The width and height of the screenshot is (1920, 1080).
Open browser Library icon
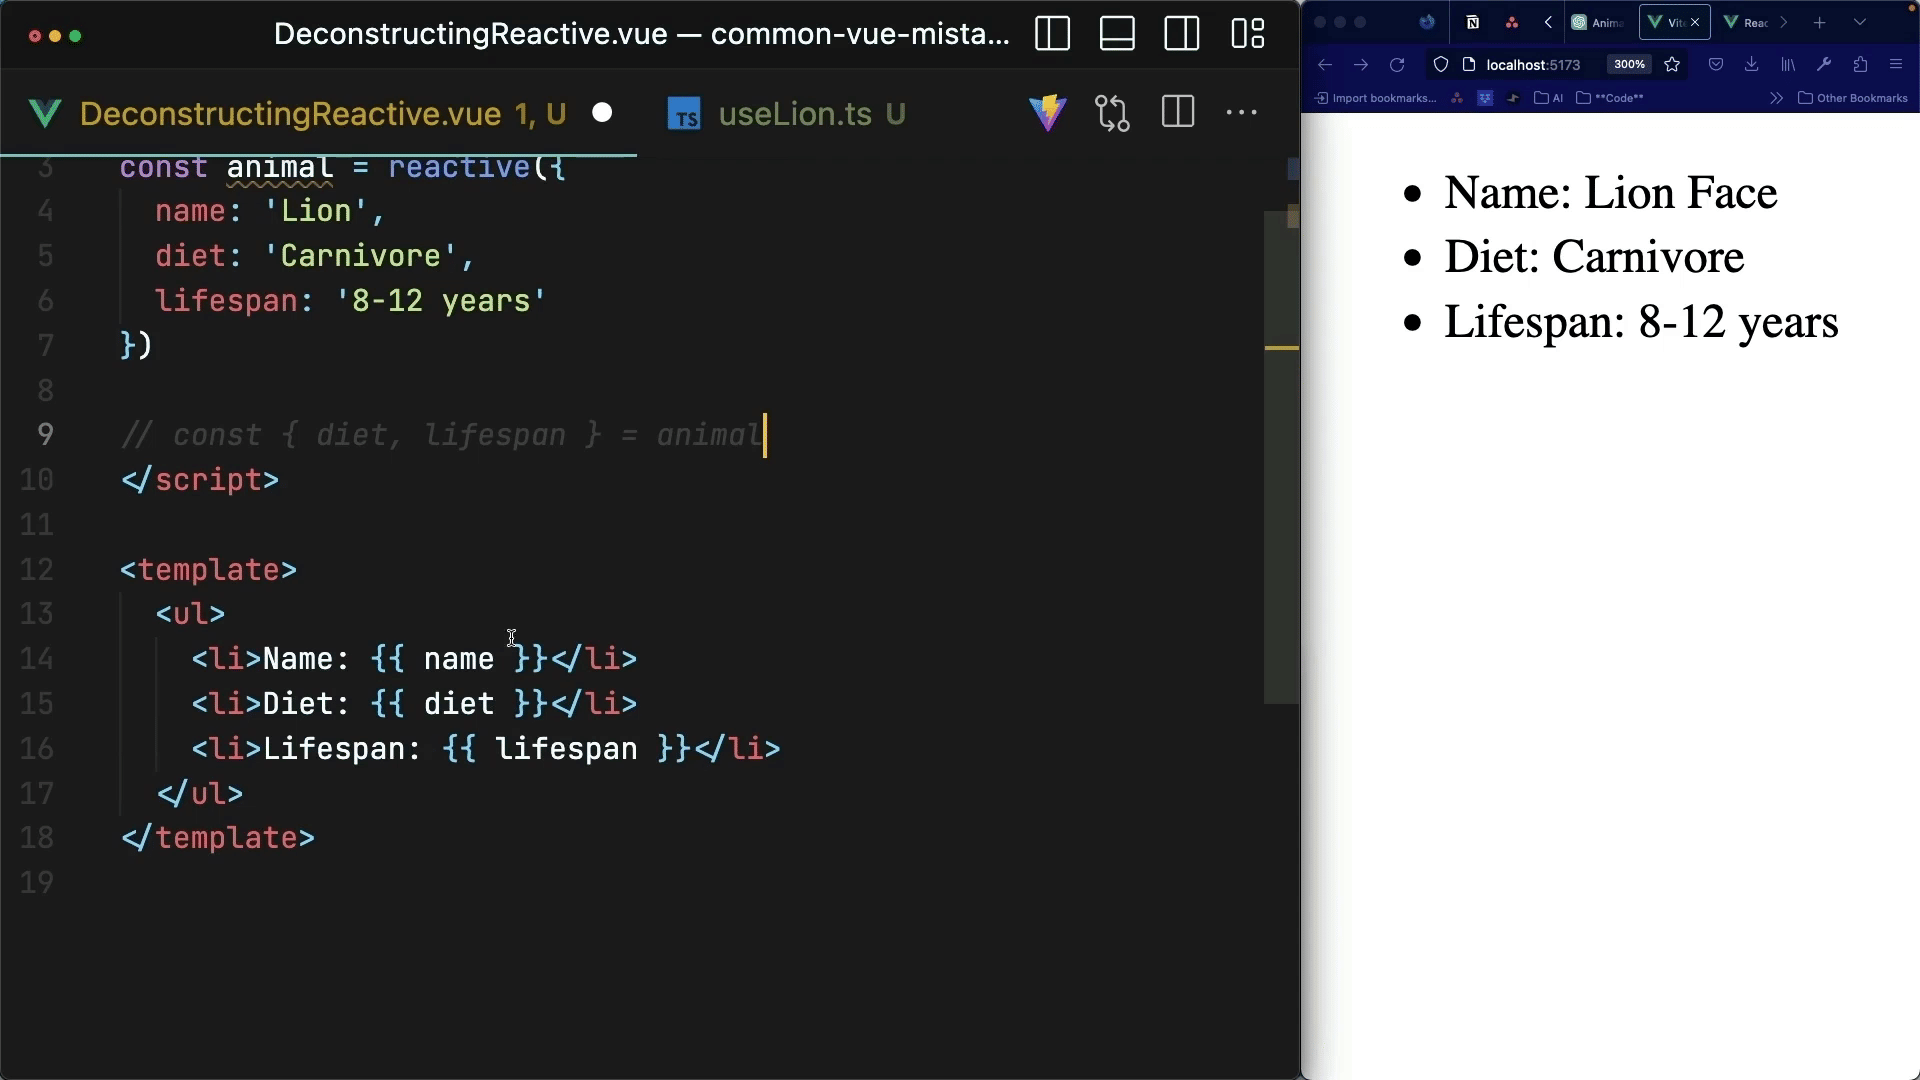(x=1788, y=65)
